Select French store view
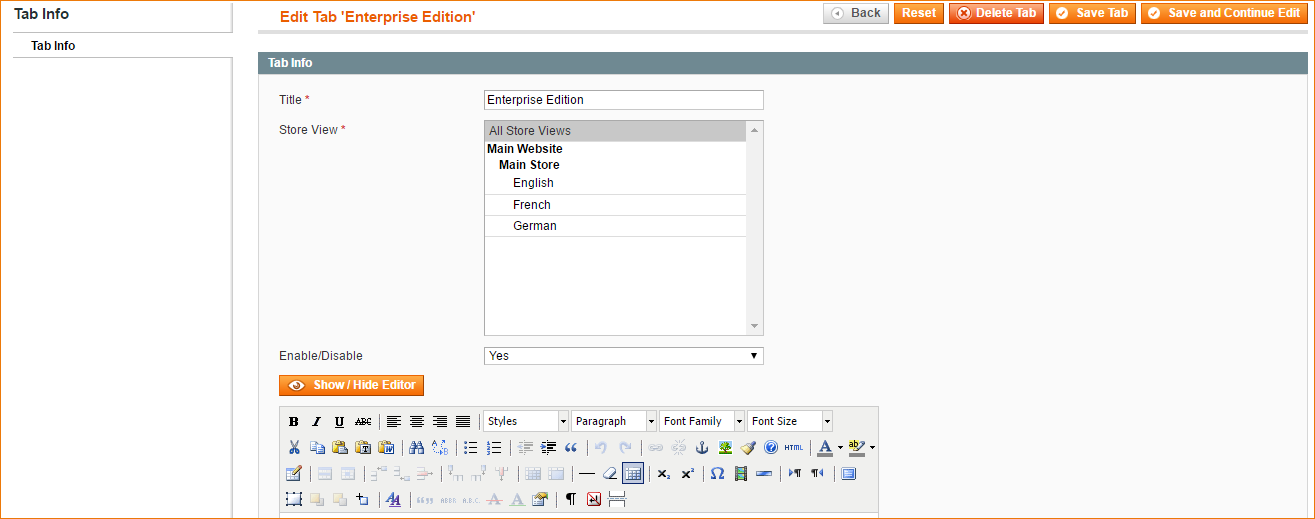This screenshot has width=1315, height=519. (x=615, y=205)
